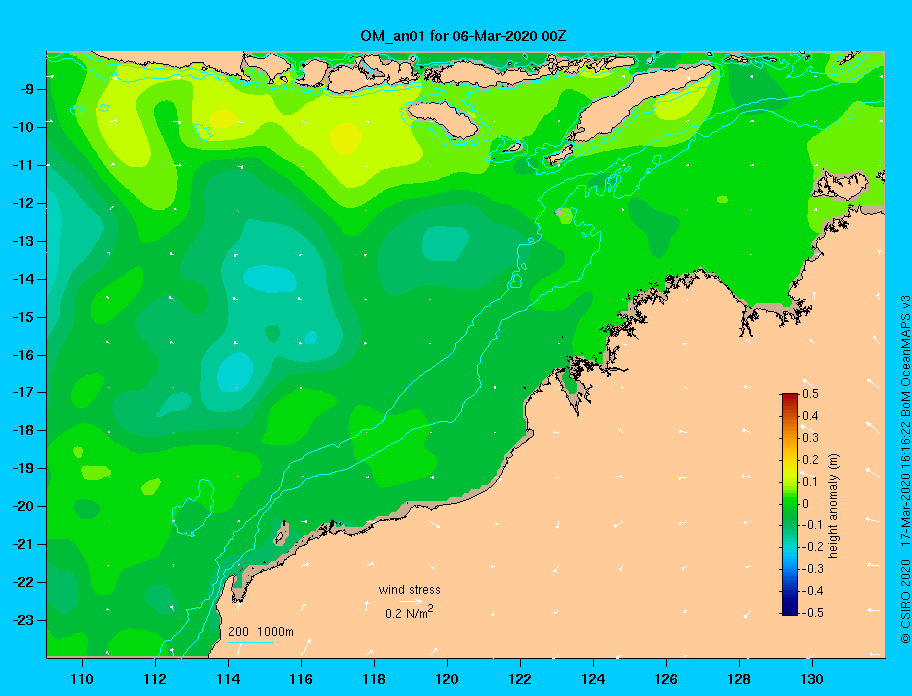Click the color bar tick value '-0.2'
The width and height of the screenshot is (912, 696).
813,547
